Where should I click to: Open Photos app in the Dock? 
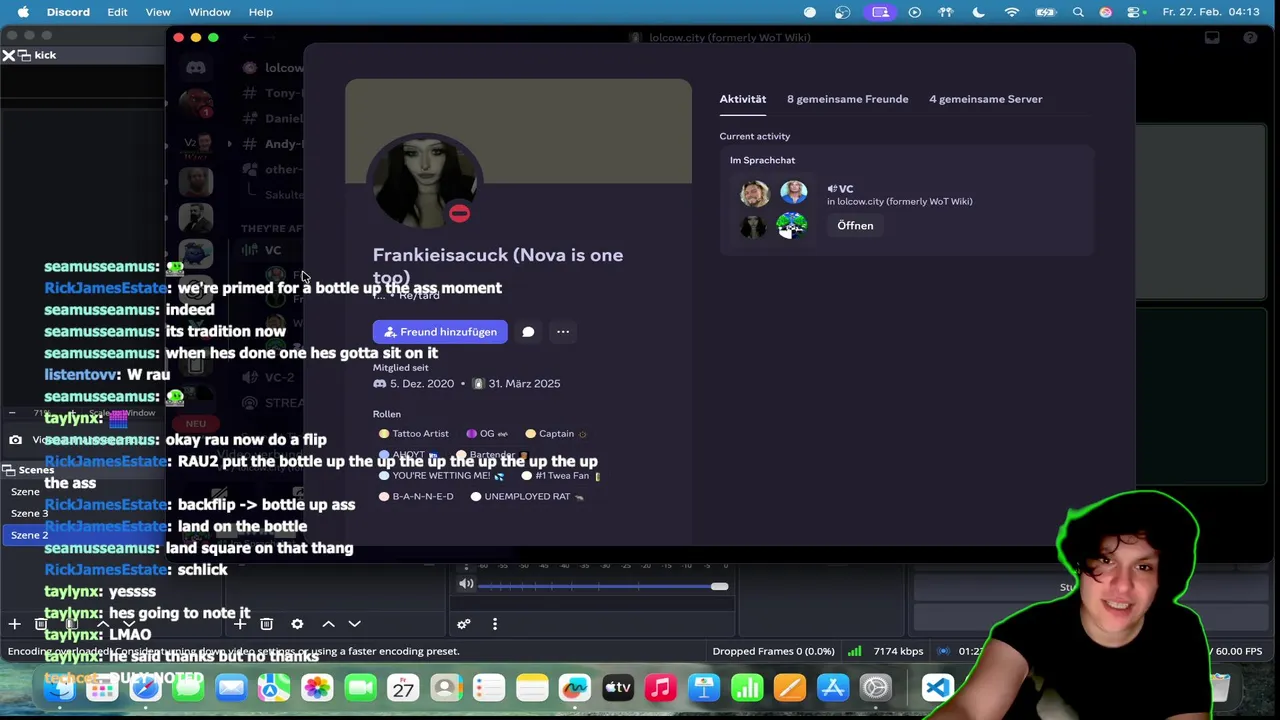click(317, 688)
